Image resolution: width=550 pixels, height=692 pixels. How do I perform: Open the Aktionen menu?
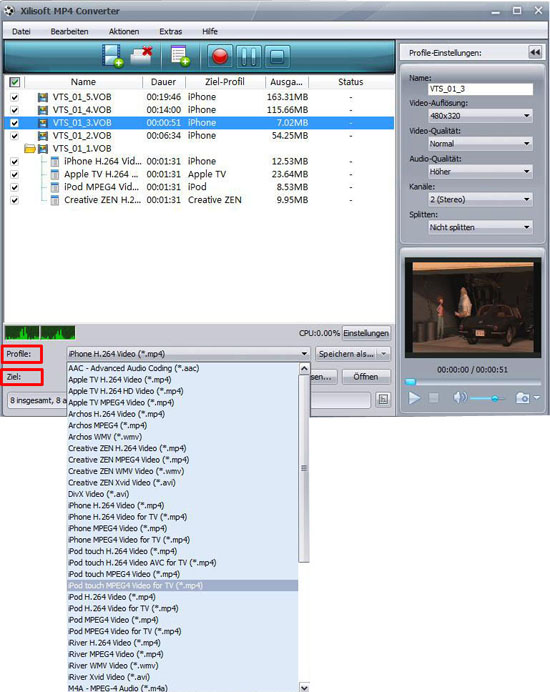coord(124,31)
